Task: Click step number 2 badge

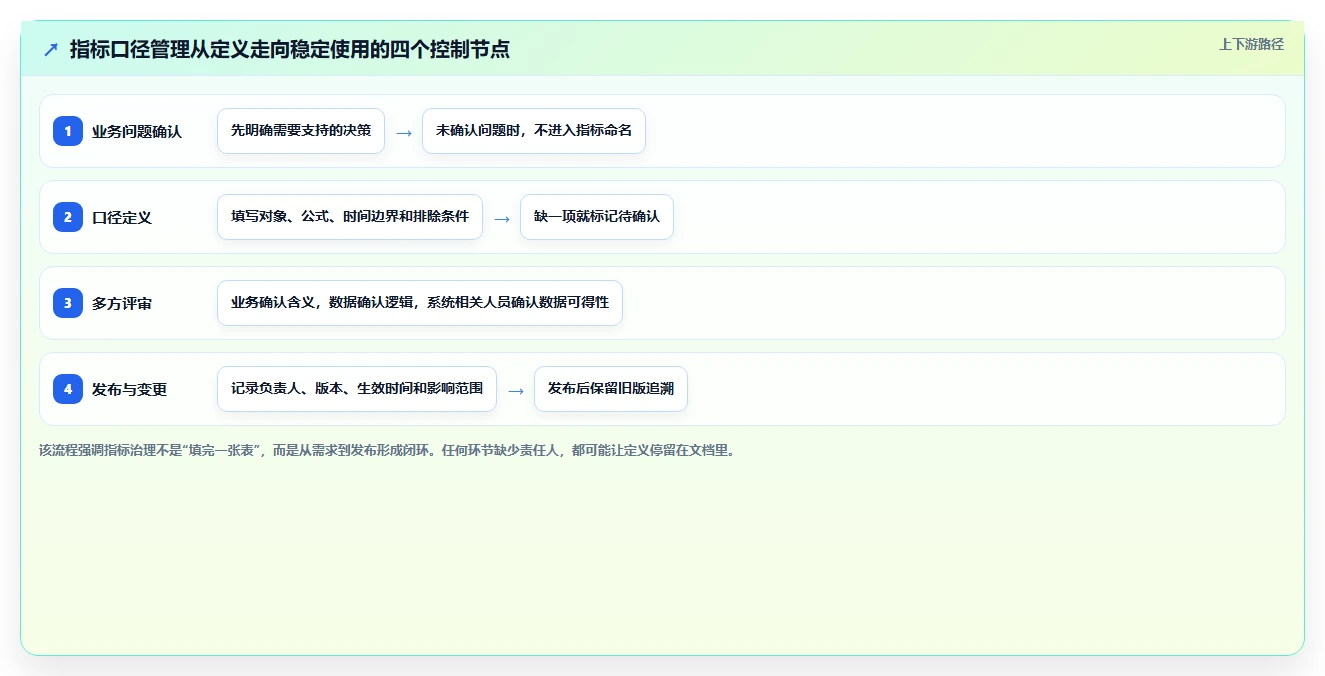Action: (68, 217)
